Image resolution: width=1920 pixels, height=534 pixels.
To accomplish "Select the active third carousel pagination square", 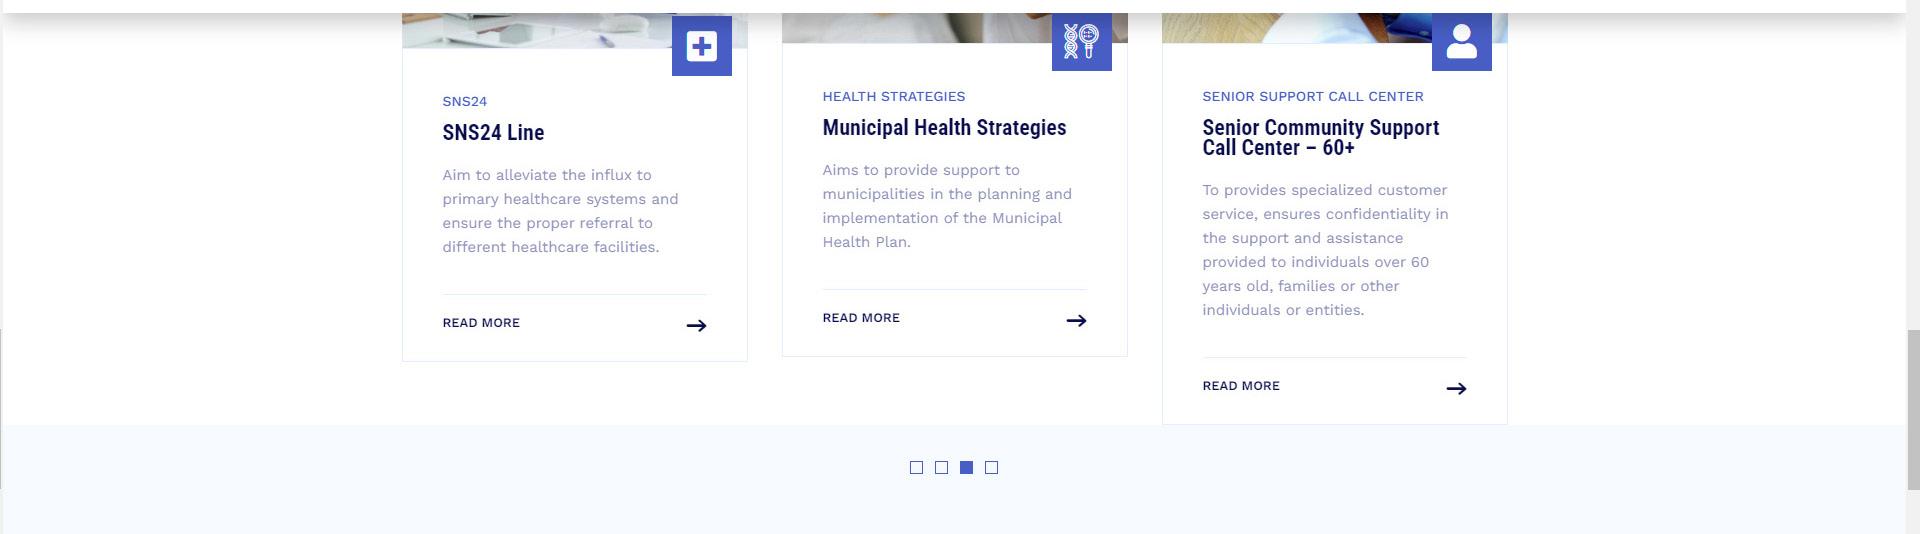I will (x=966, y=467).
